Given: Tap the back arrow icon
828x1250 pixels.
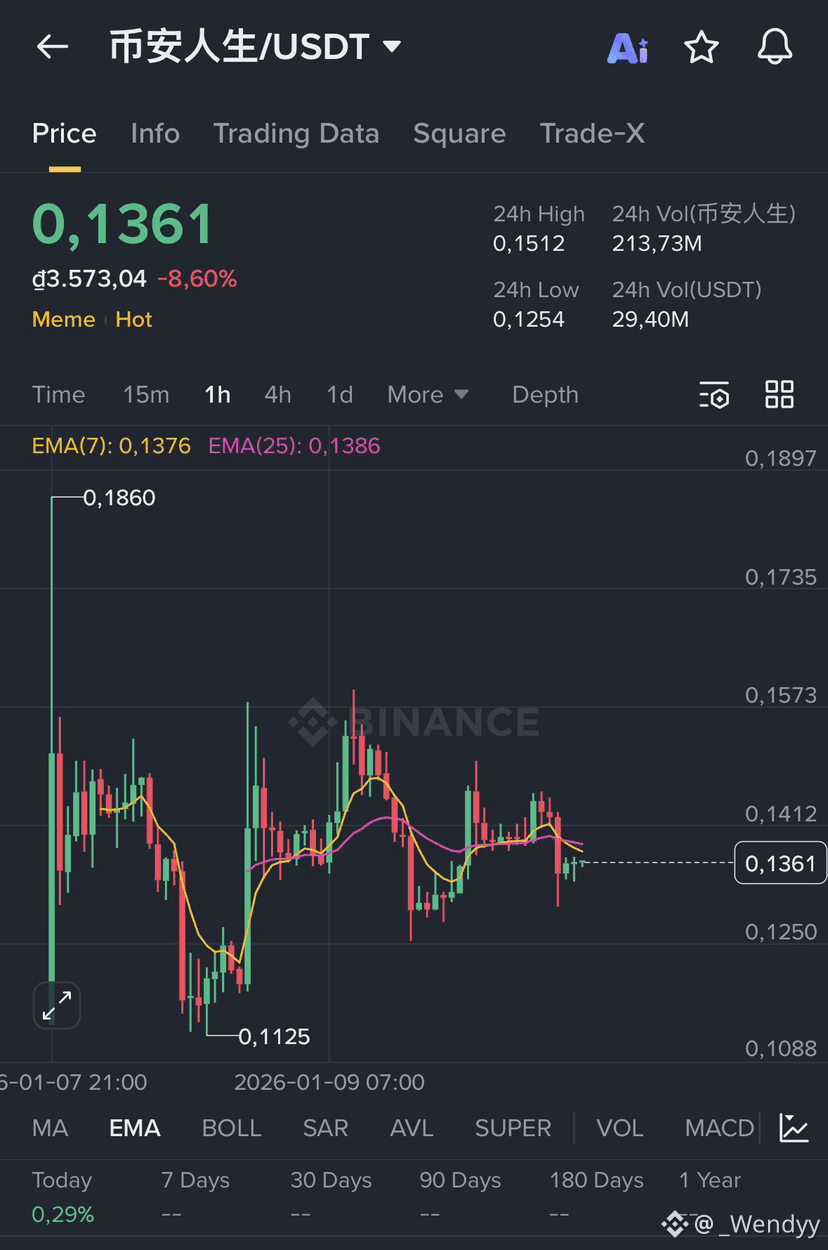Looking at the screenshot, I should (52, 46).
